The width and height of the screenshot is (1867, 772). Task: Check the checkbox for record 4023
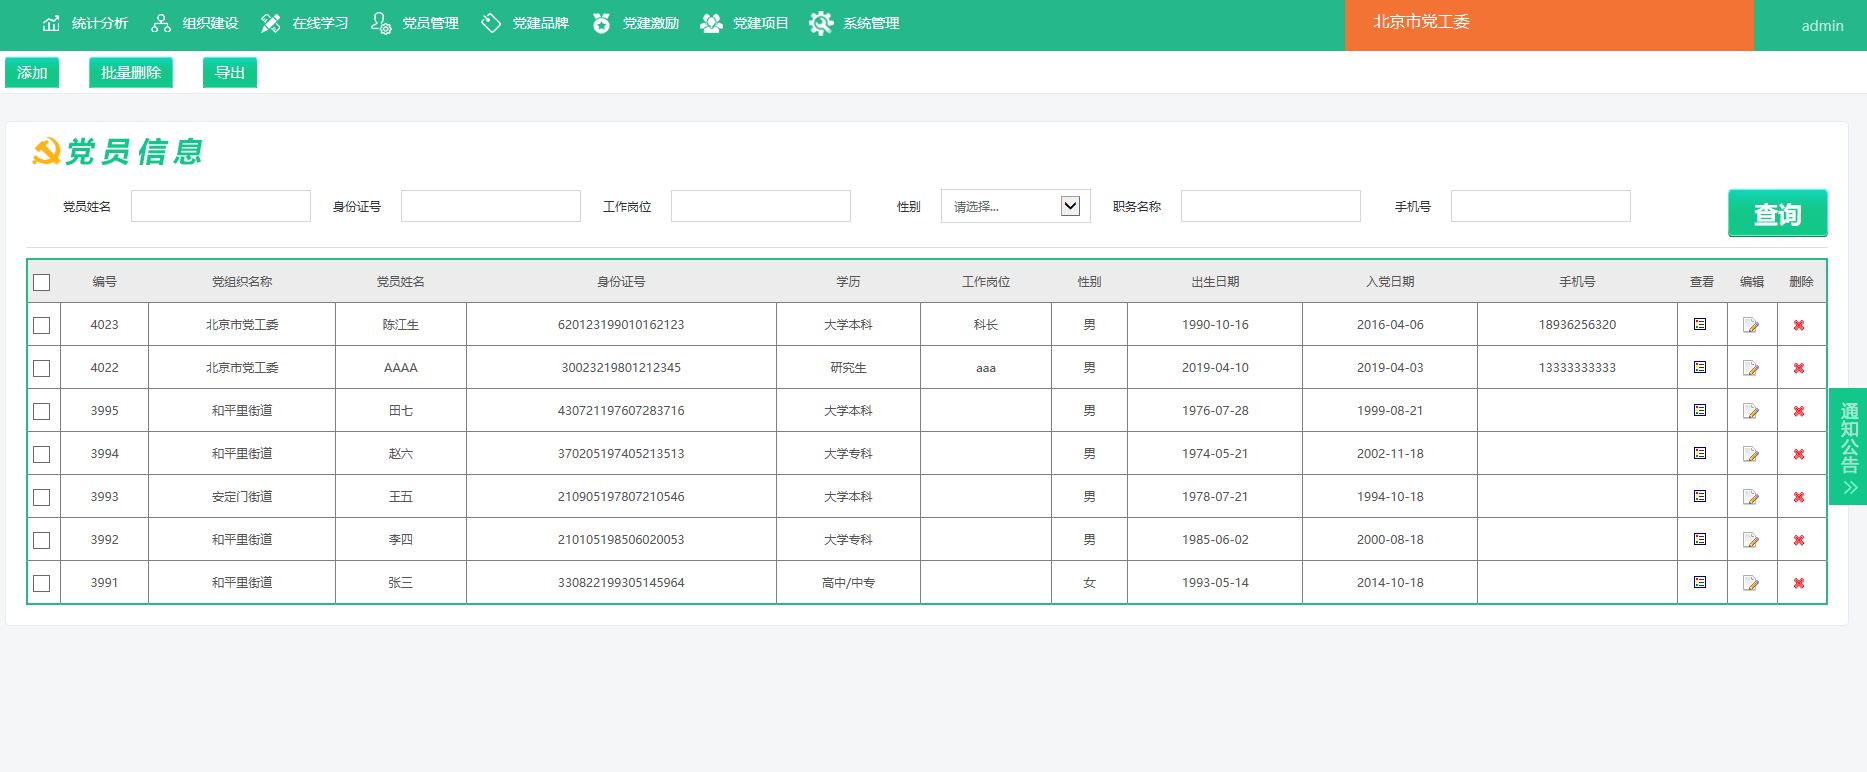click(x=42, y=325)
